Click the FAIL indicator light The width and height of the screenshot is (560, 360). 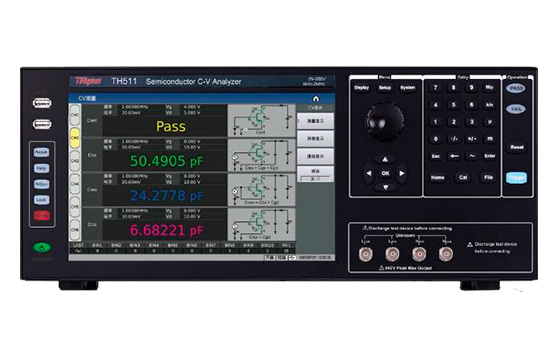[516, 109]
